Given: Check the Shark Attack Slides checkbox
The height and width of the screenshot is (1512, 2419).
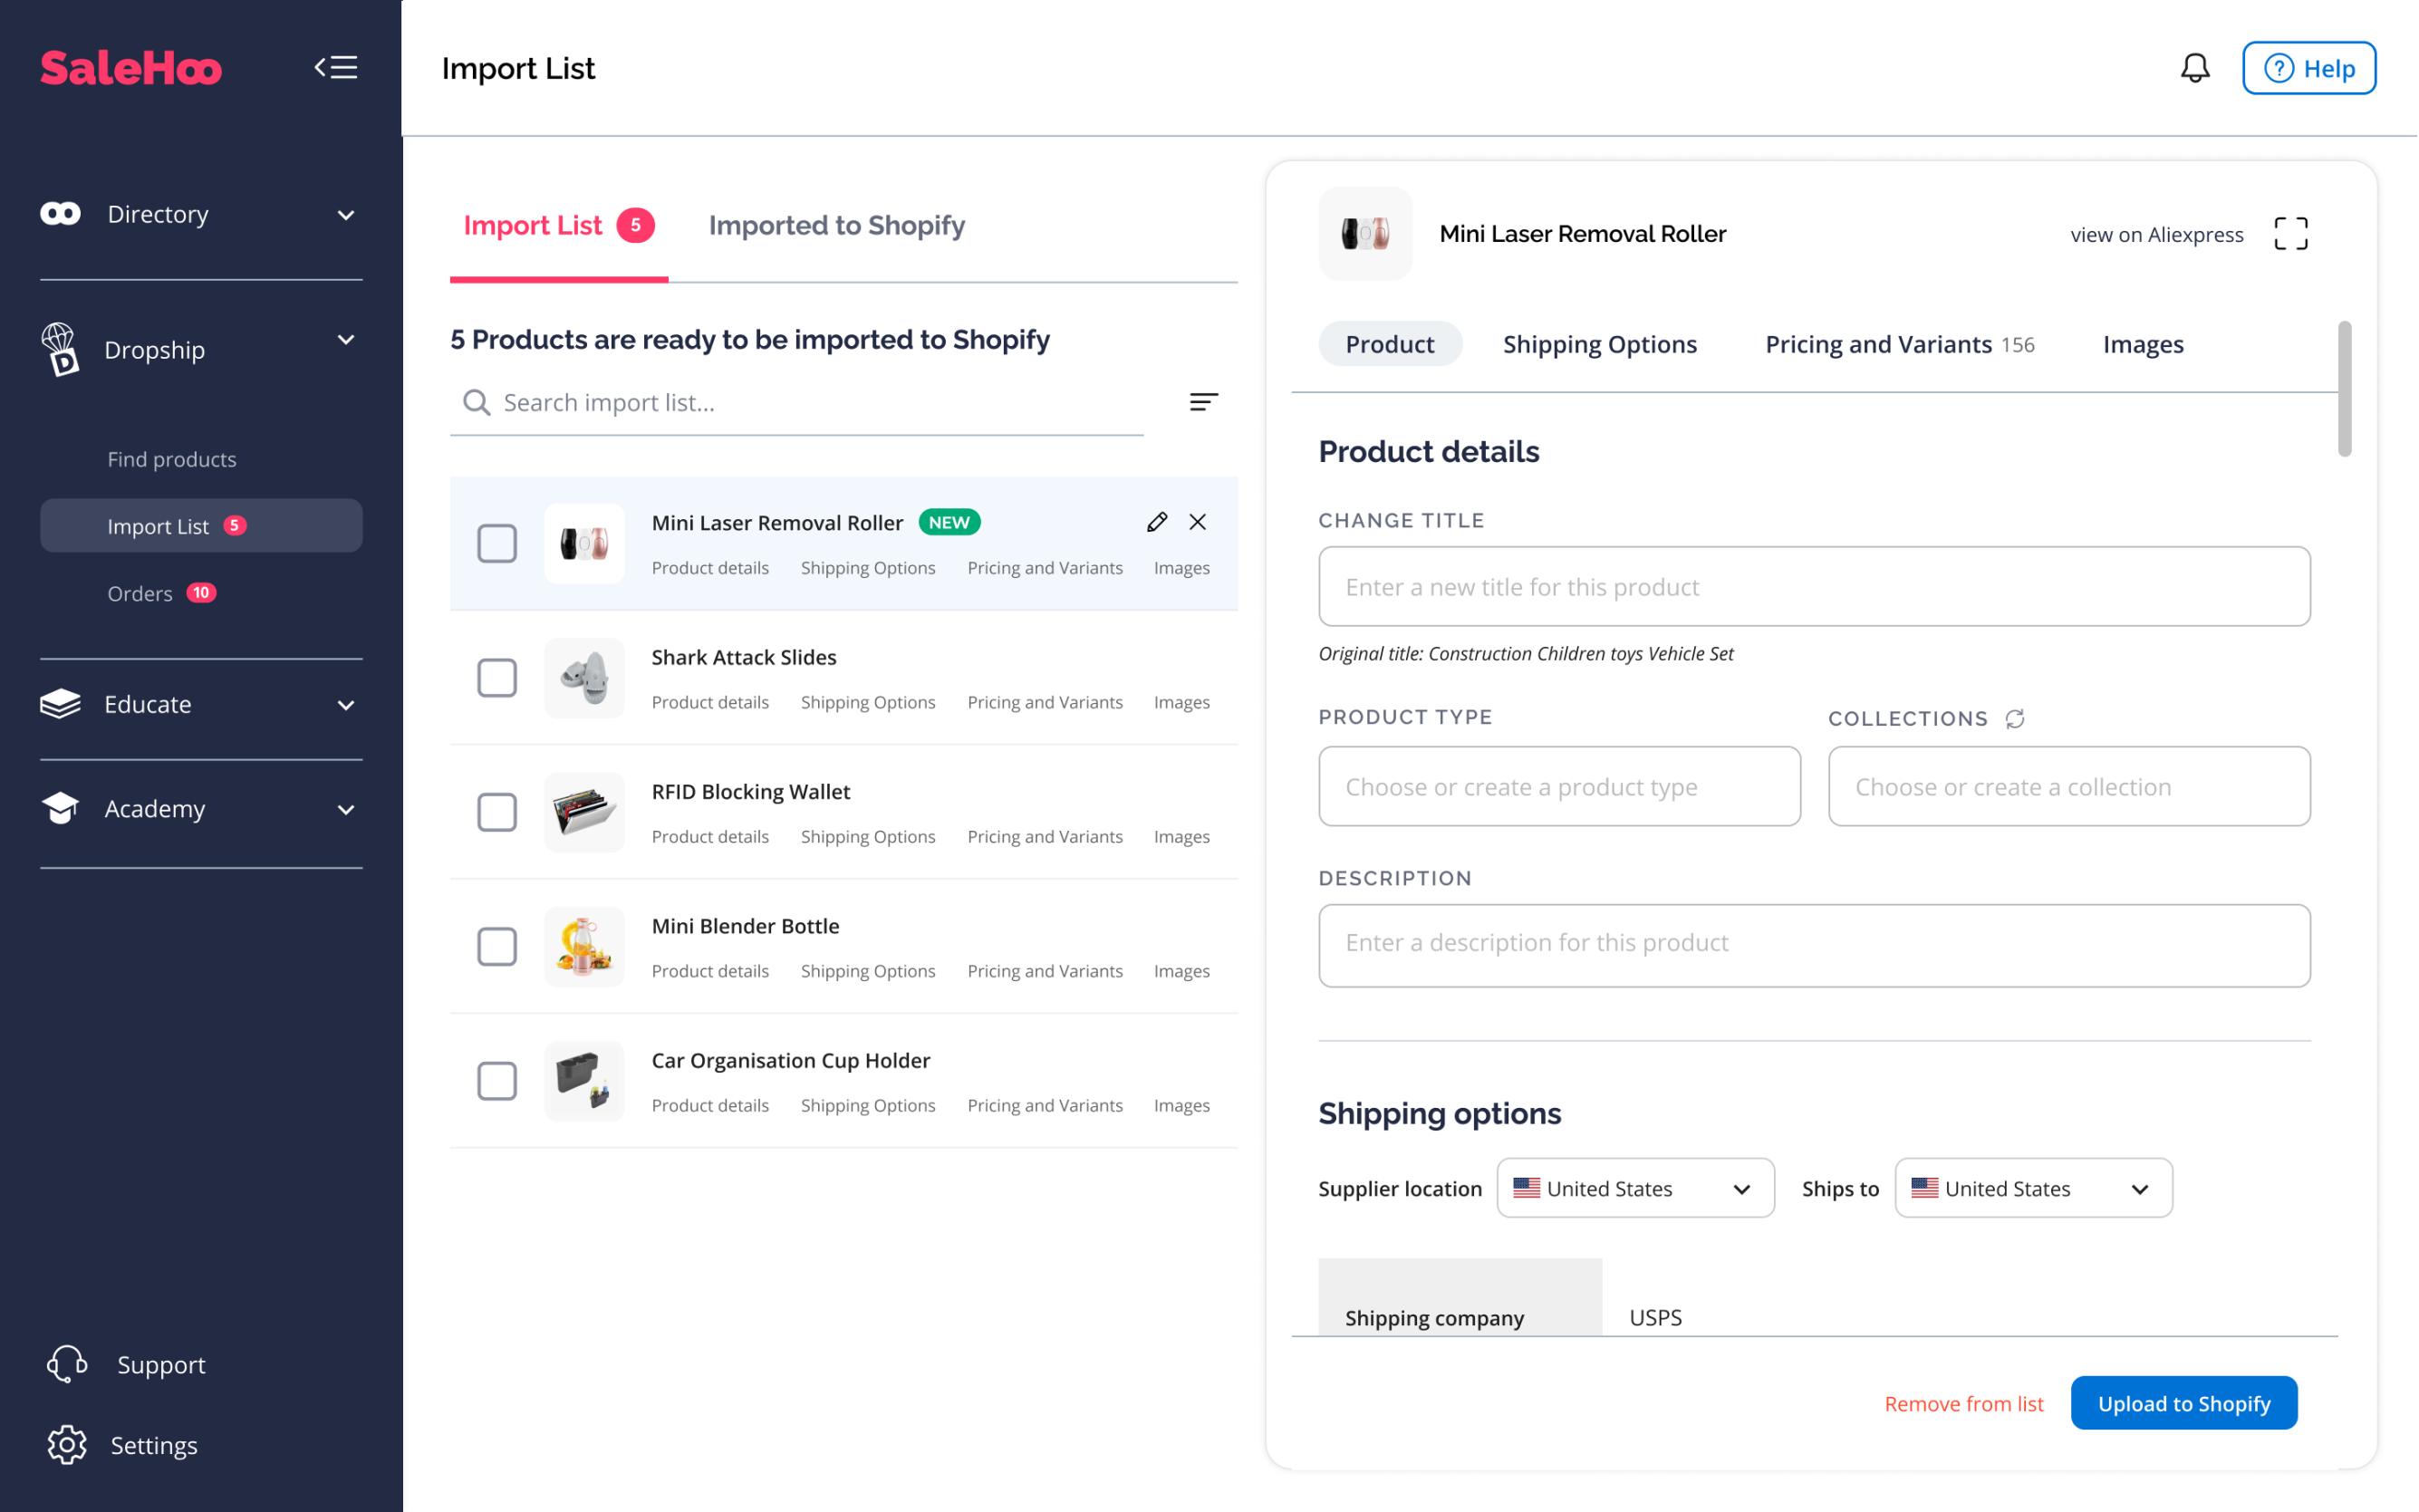Looking at the screenshot, I should click(x=497, y=678).
